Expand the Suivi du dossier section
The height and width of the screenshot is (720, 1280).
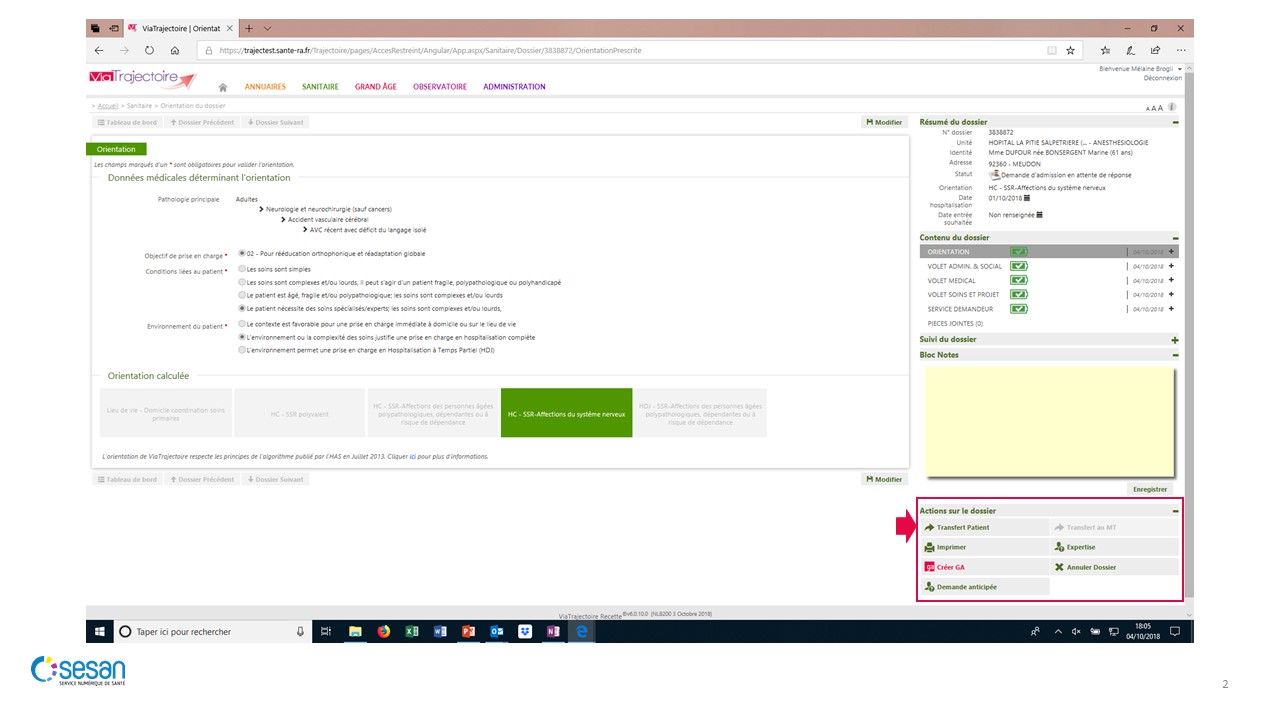click(1175, 340)
